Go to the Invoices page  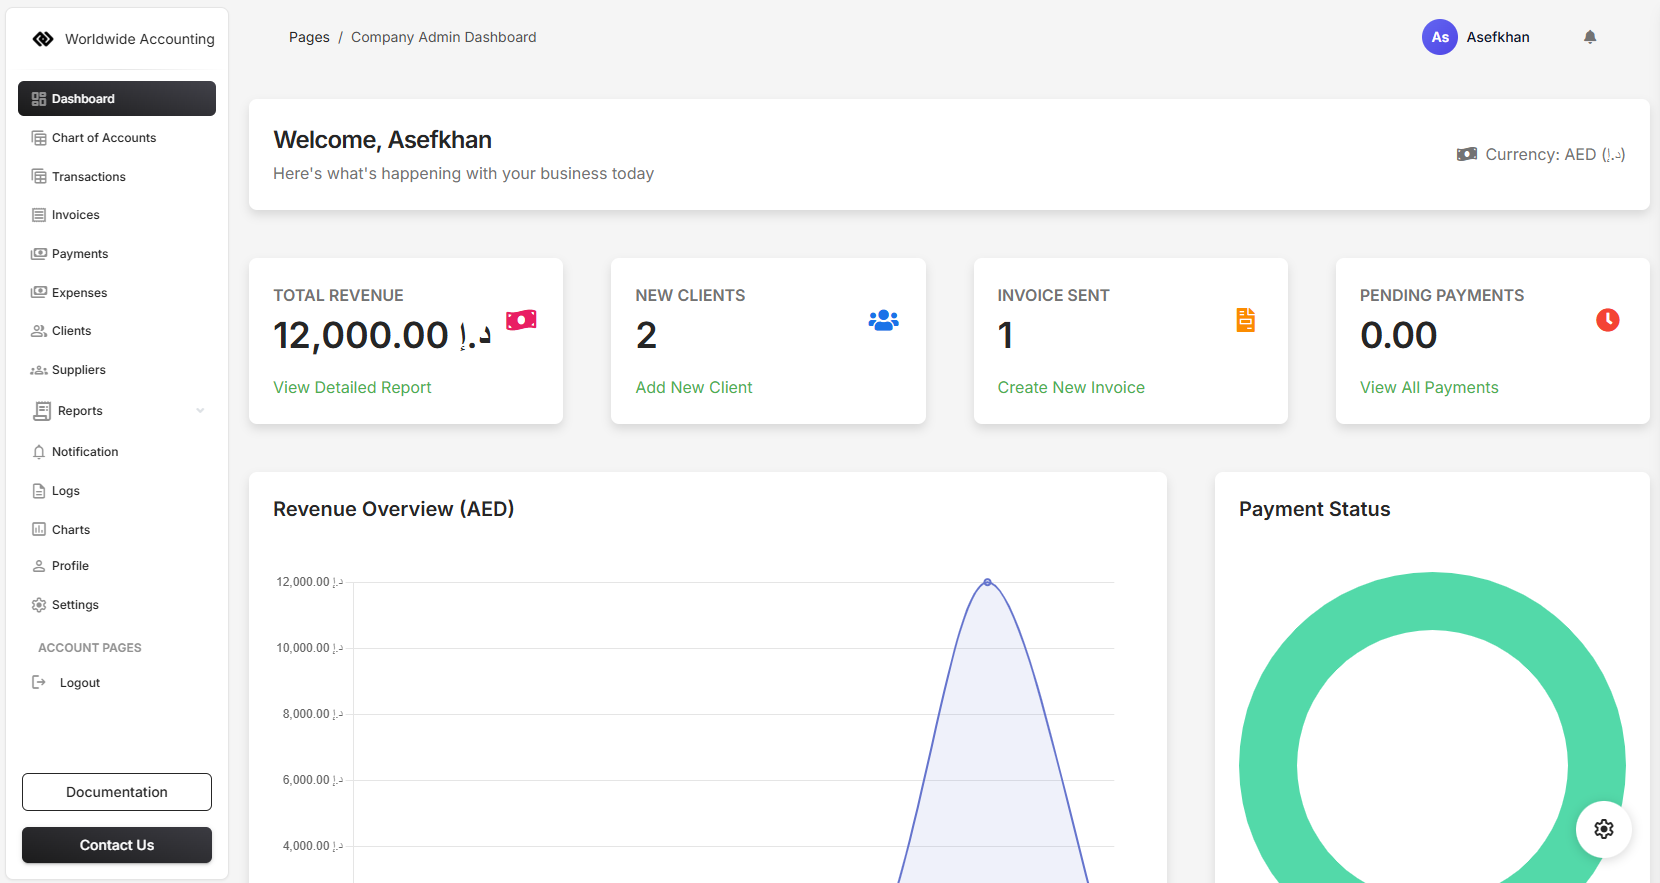point(76,215)
